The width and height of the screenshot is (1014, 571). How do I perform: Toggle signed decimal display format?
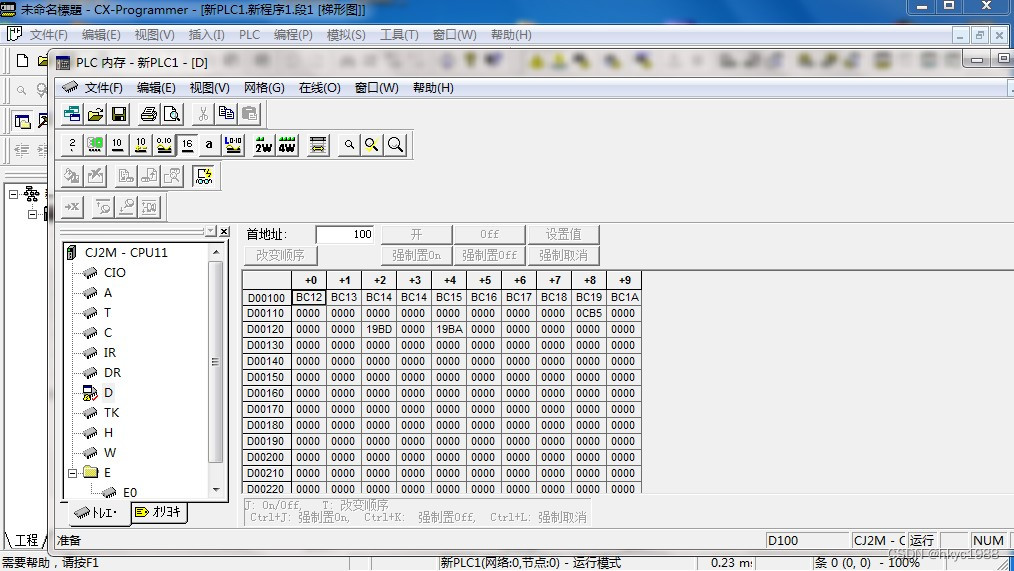coord(141,145)
